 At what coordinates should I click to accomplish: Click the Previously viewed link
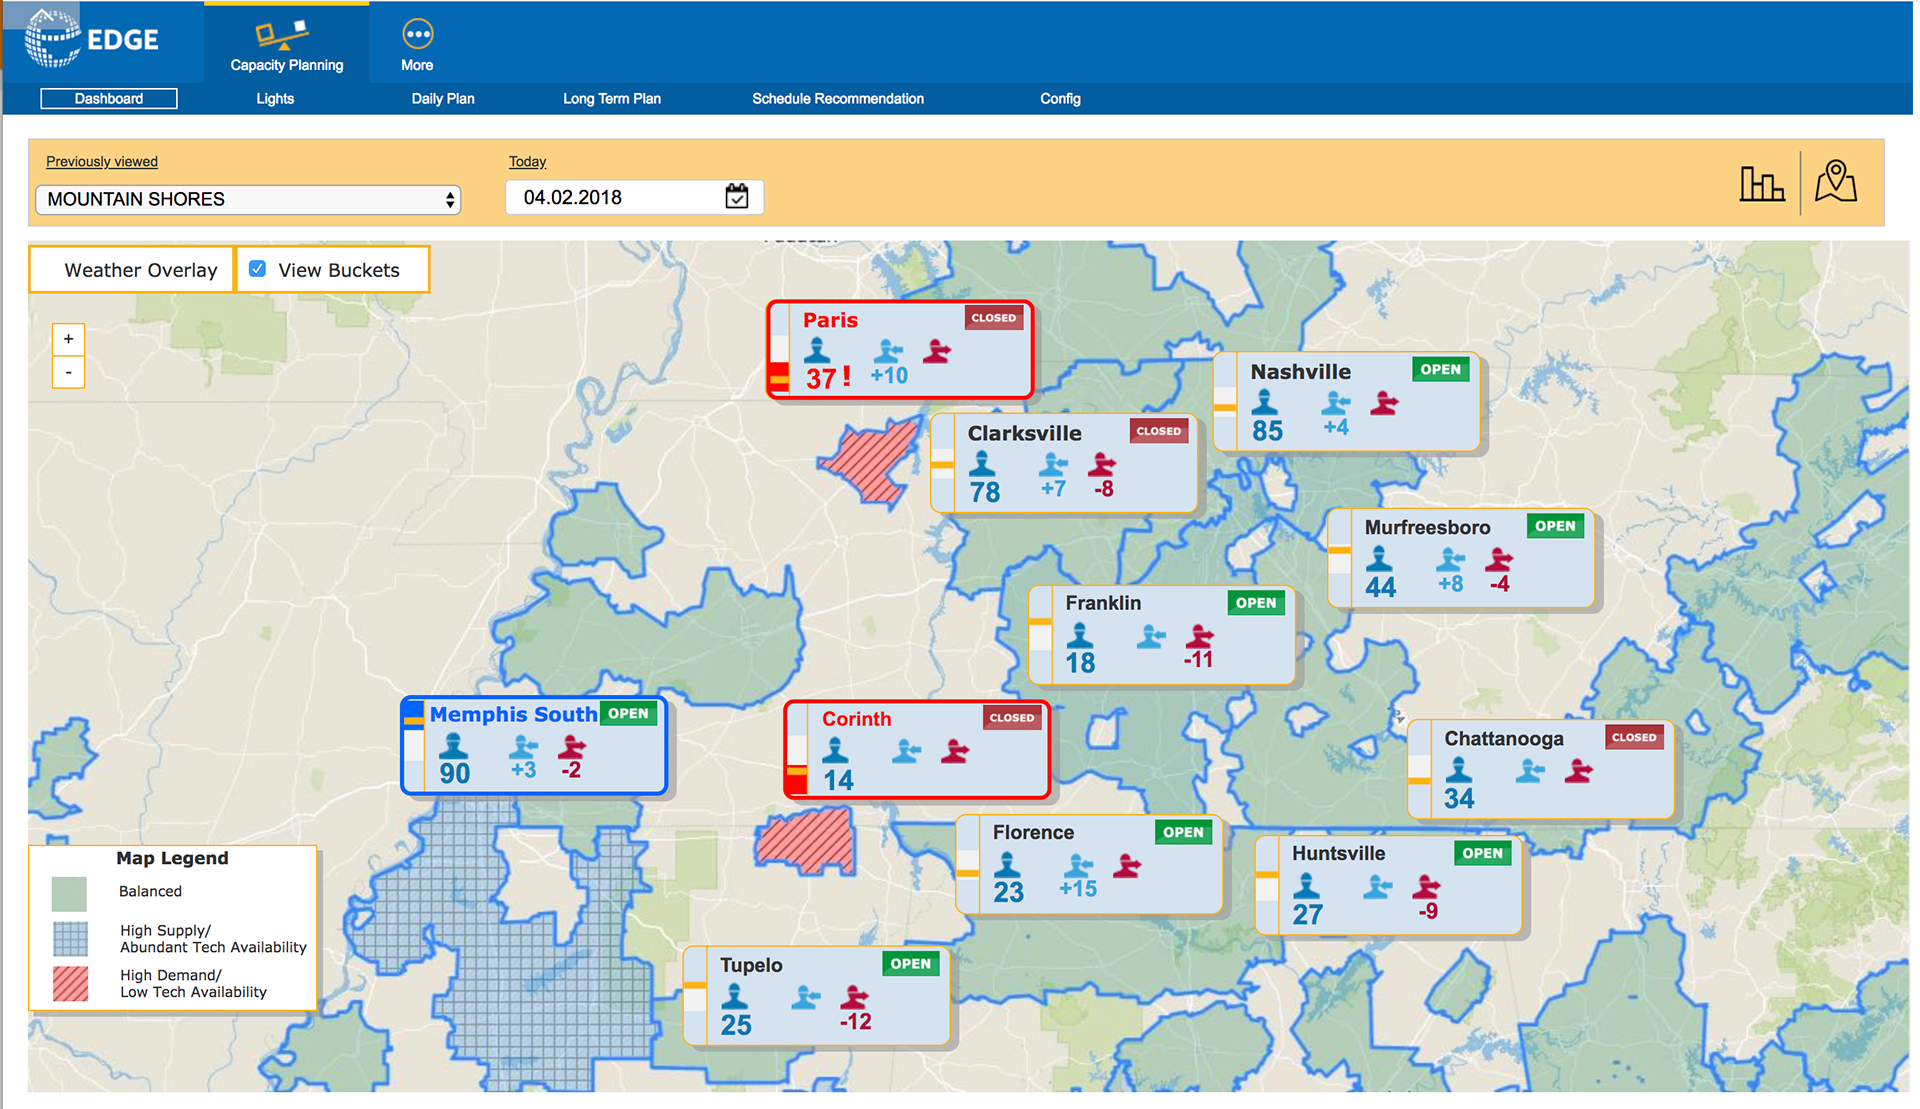pyautogui.click(x=101, y=161)
